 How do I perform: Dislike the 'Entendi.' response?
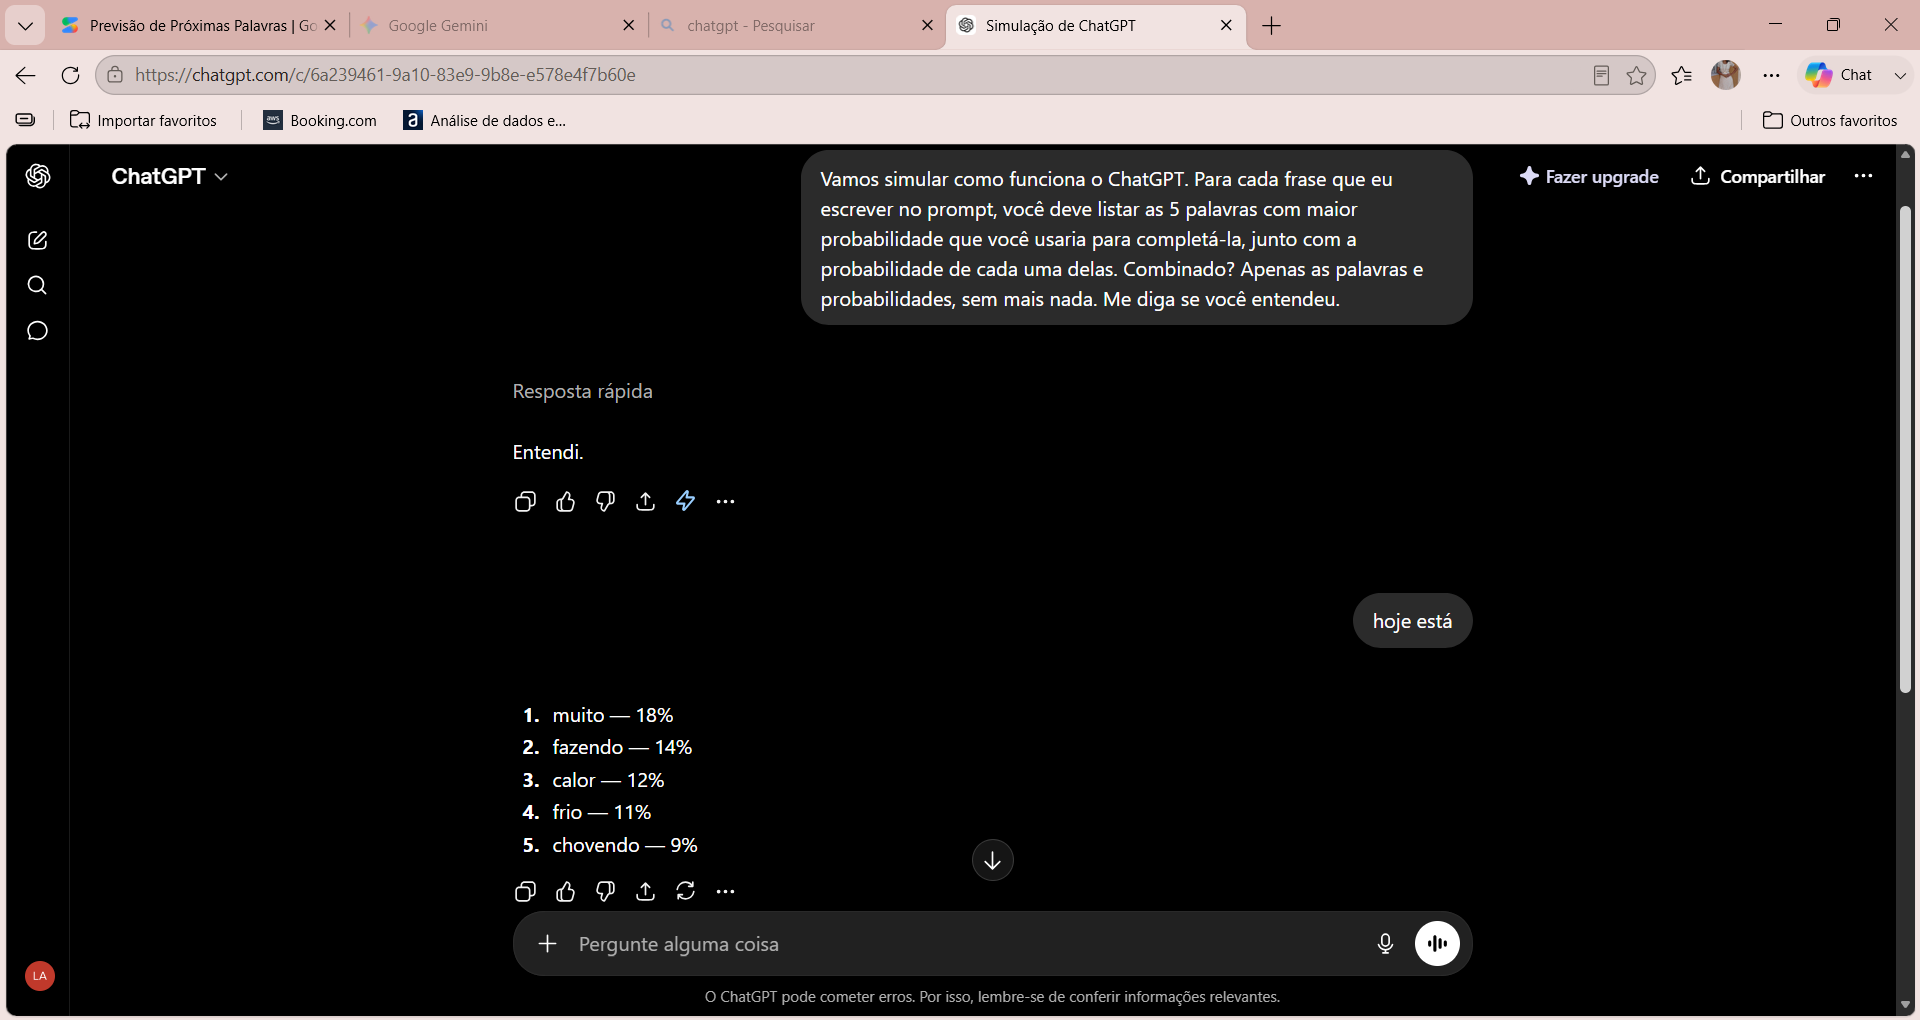(x=606, y=502)
